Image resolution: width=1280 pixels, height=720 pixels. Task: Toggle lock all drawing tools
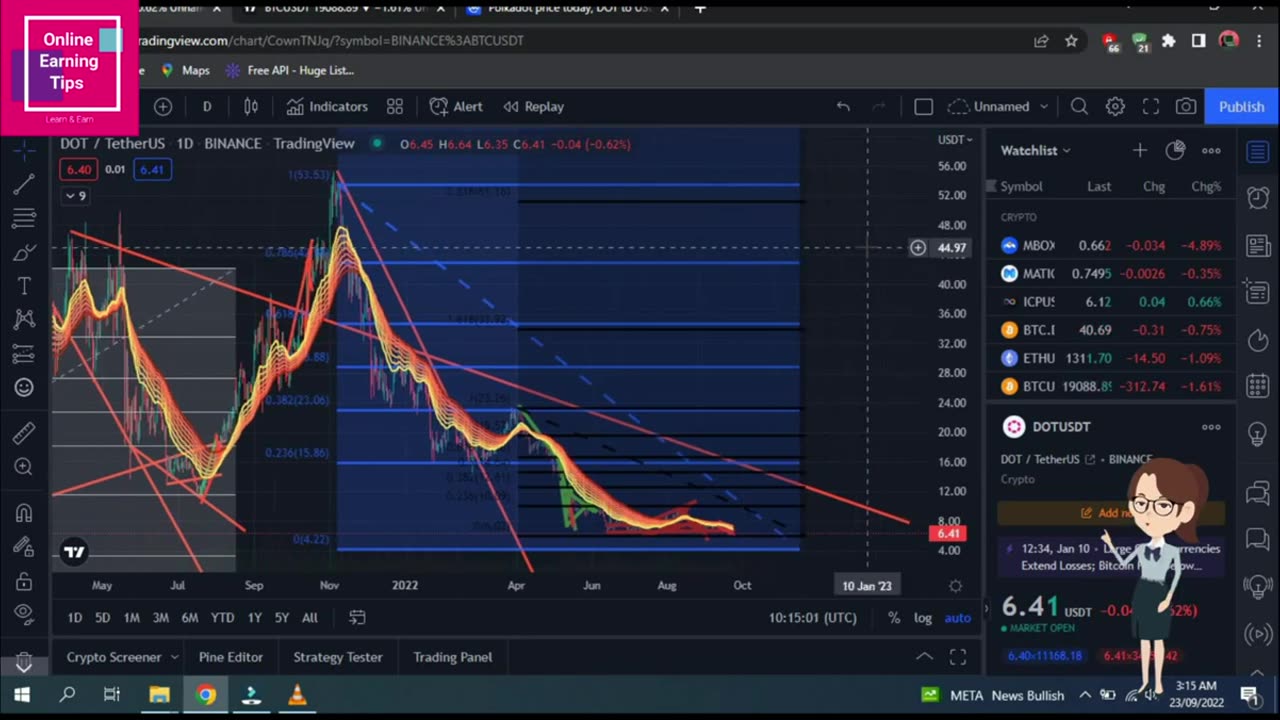click(24, 581)
